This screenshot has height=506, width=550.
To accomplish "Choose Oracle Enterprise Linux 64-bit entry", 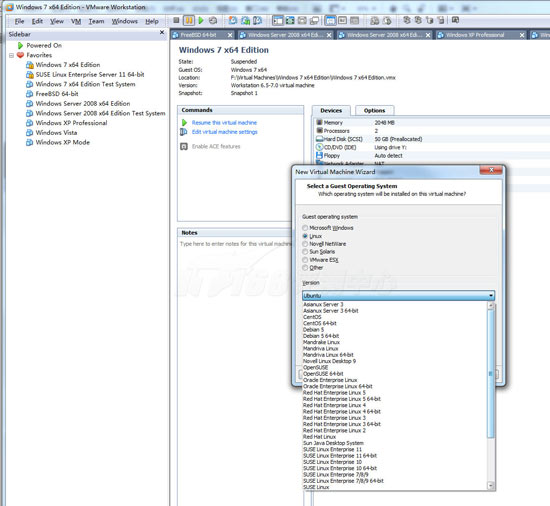I will point(395,386).
